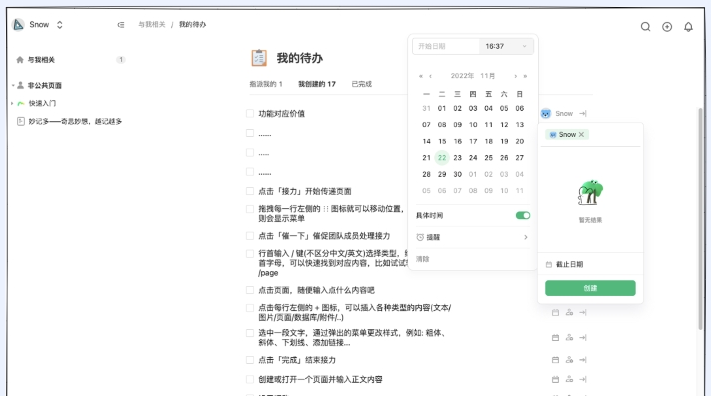Image resolution: width=711 pixels, height=396 pixels.
Task: Select date 30 in the November calendar
Action: tap(458, 174)
